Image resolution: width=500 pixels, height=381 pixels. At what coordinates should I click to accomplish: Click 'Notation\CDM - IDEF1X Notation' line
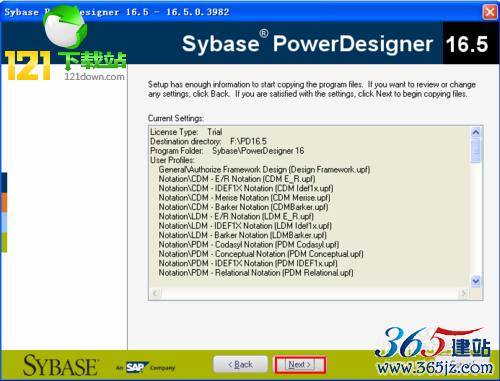coord(246,188)
